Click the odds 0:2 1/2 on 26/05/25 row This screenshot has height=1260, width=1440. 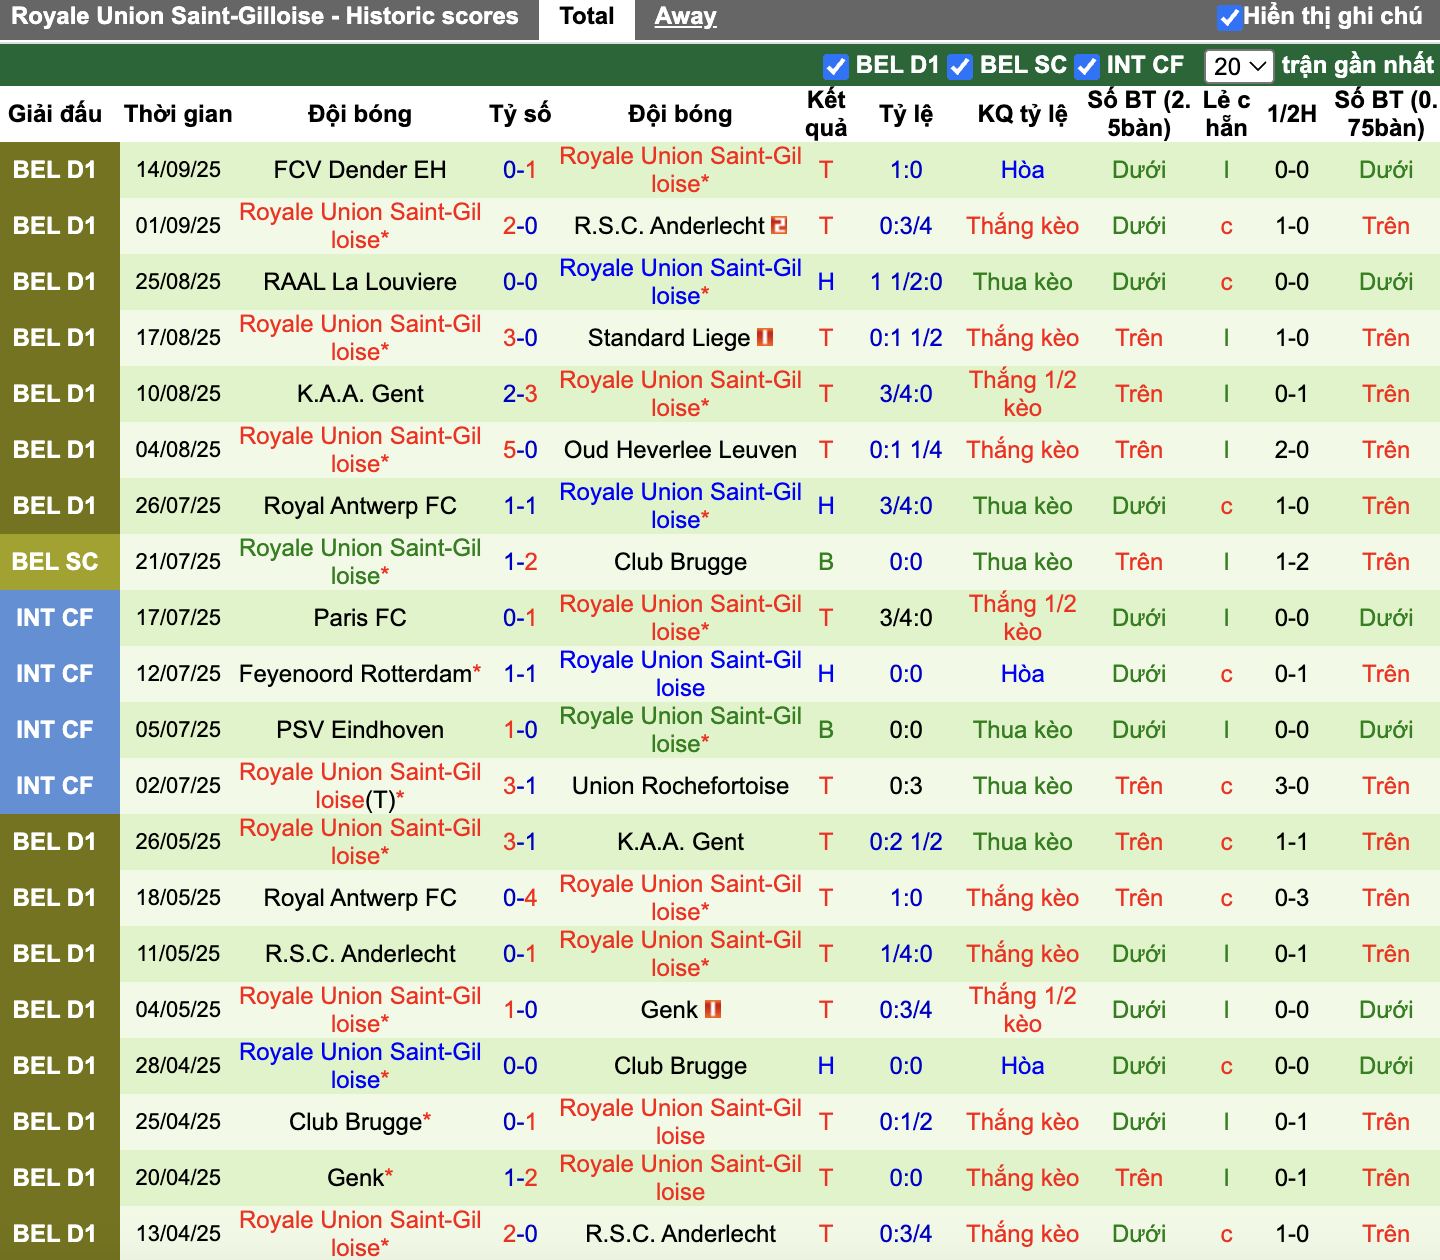[x=906, y=842]
